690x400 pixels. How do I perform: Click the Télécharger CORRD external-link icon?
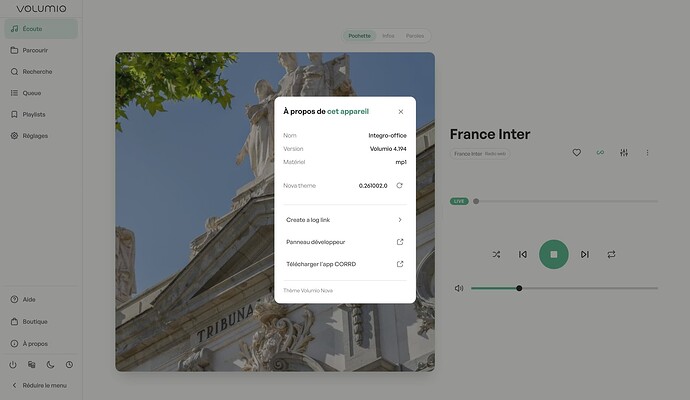[400, 264]
